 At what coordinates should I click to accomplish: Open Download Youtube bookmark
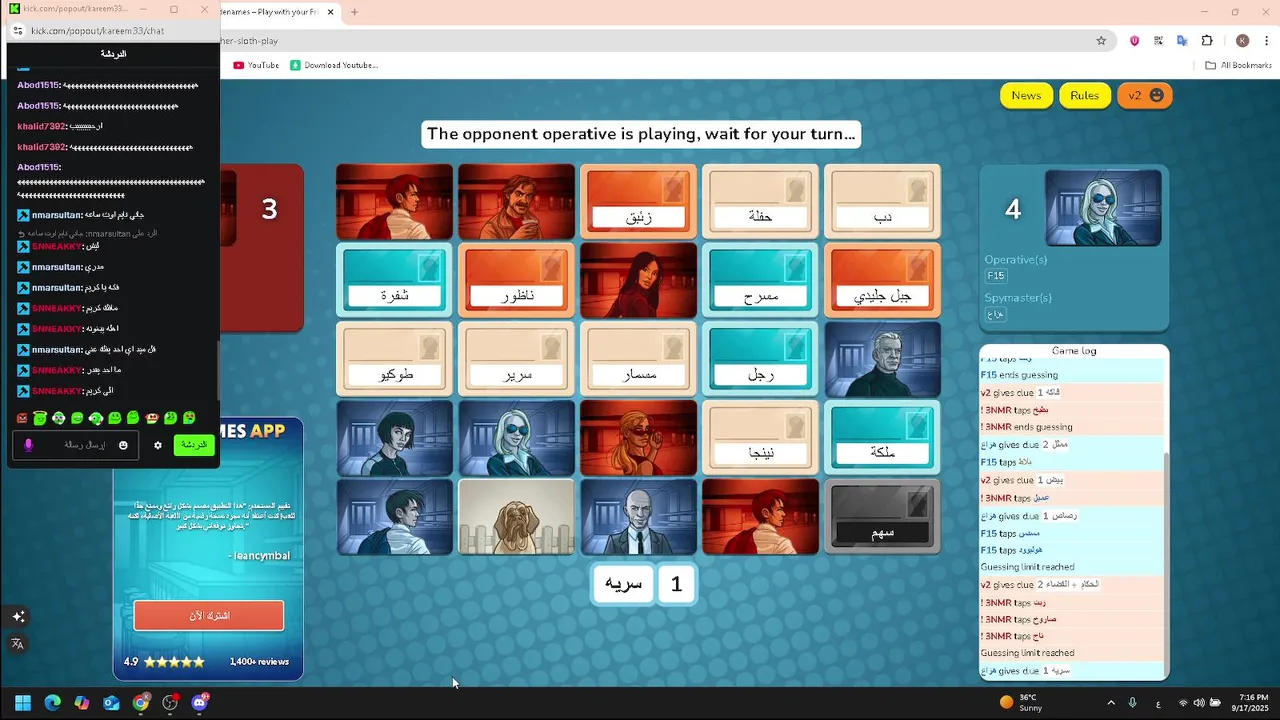click(334, 65)
